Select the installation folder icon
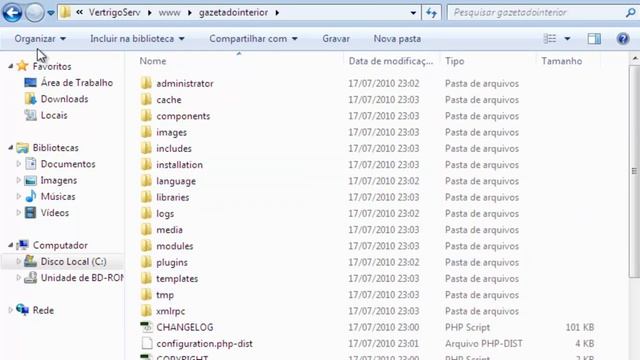Viewport: 640px width, 360px height. tap(146, 164)
